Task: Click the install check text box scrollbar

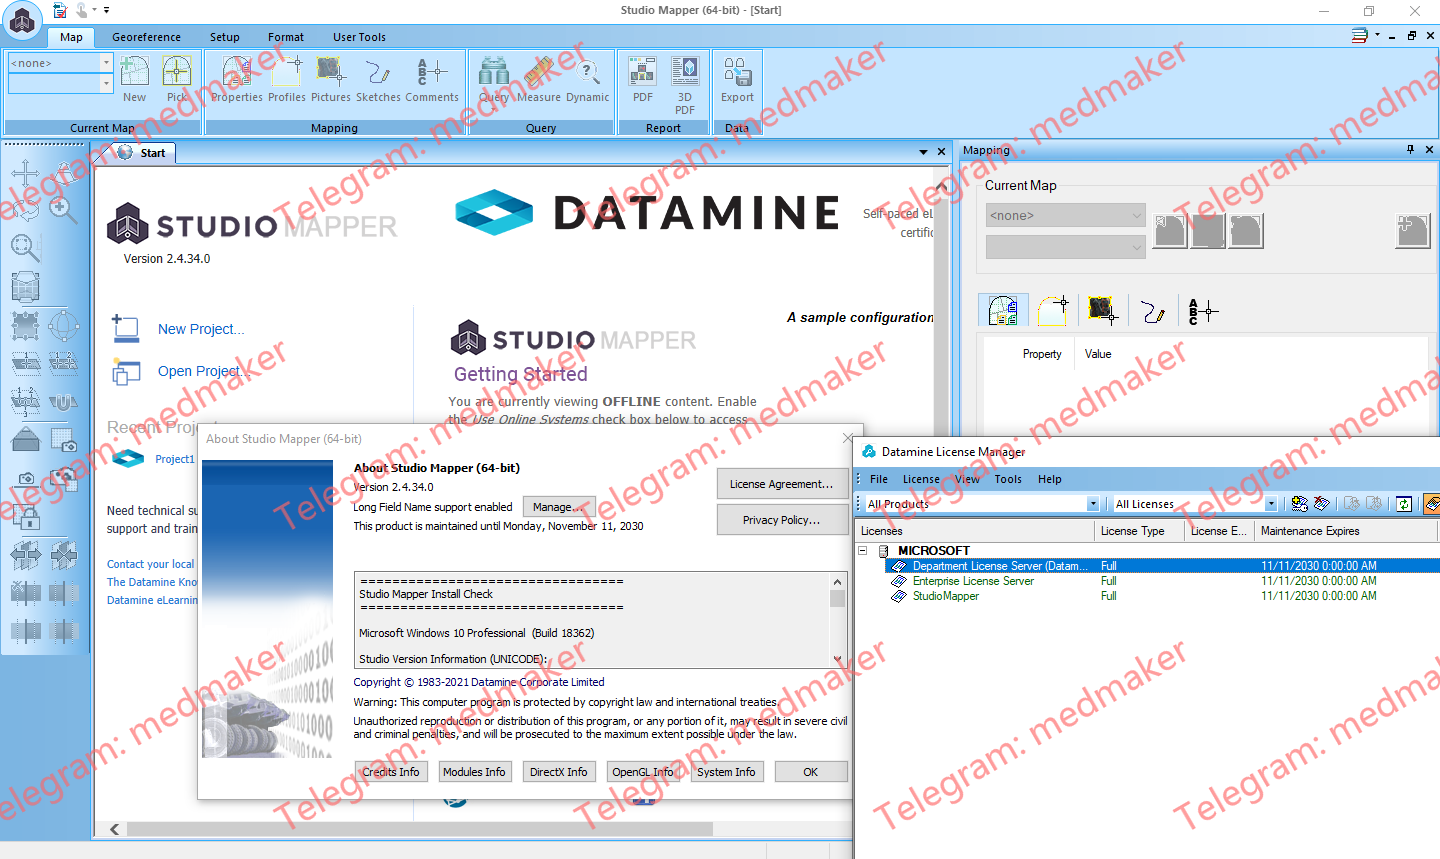Action: (x=838, y=620)
